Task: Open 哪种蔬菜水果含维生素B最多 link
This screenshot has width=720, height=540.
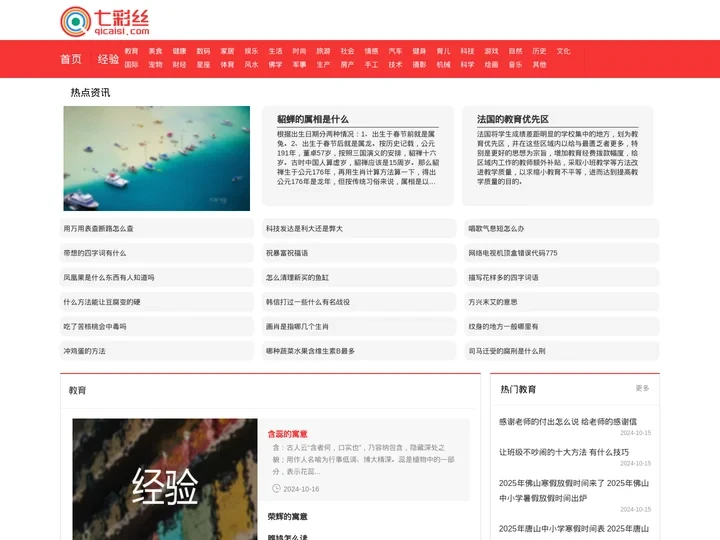Action: pyautogui.click(x=310, y=351)
